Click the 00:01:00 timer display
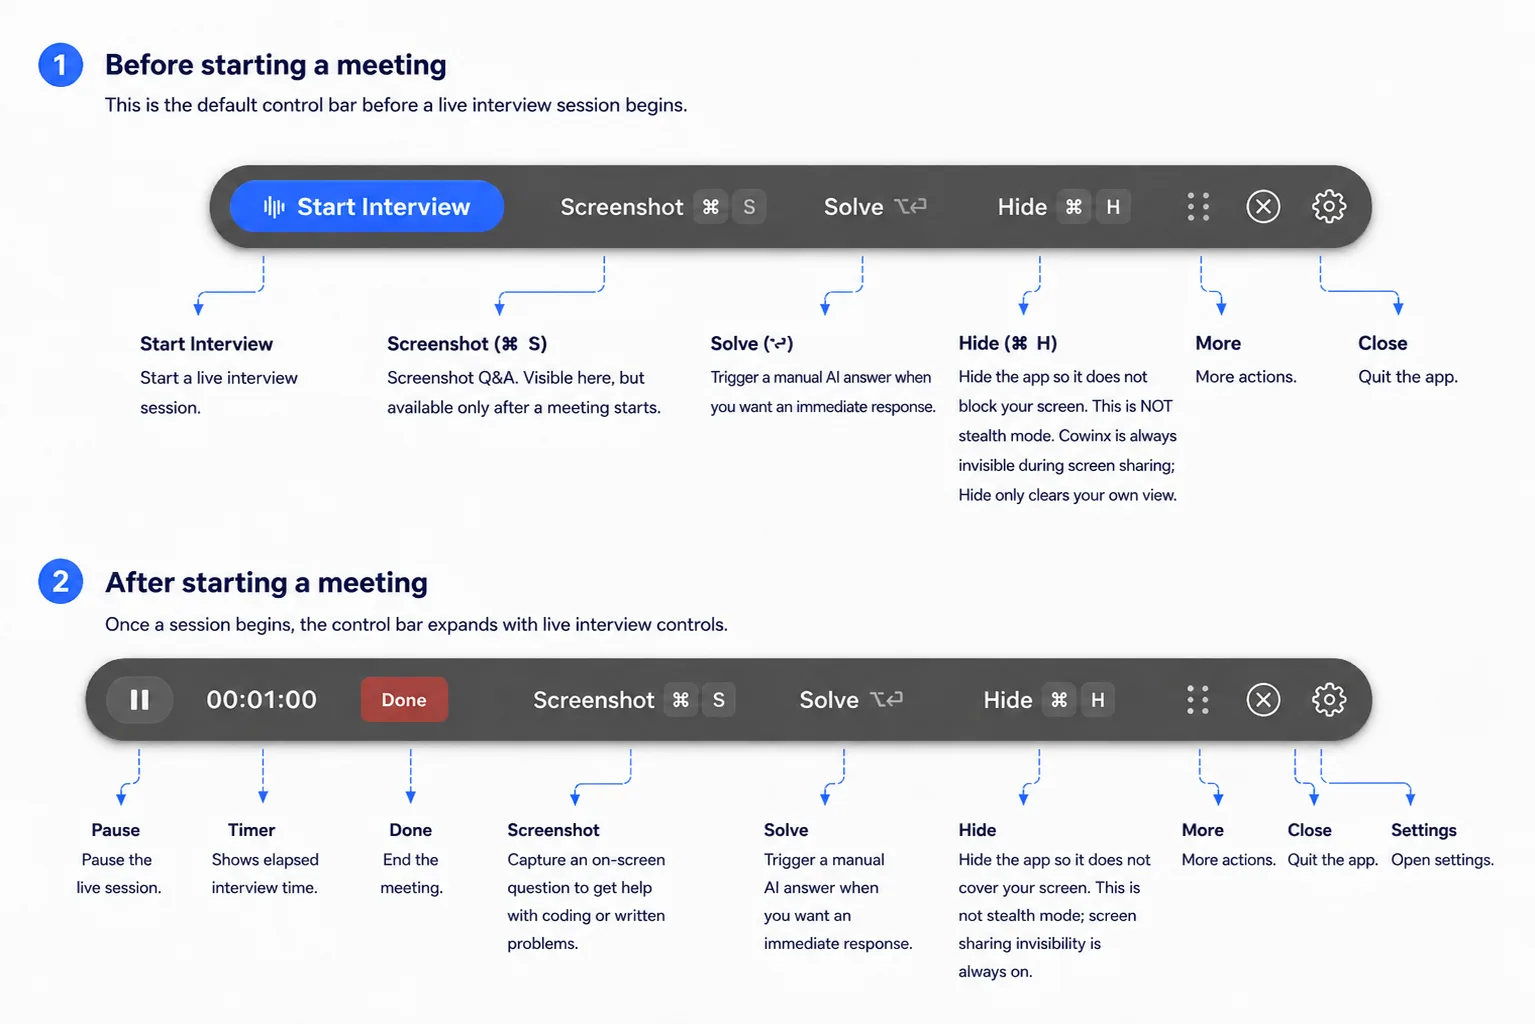 (262, 700)
